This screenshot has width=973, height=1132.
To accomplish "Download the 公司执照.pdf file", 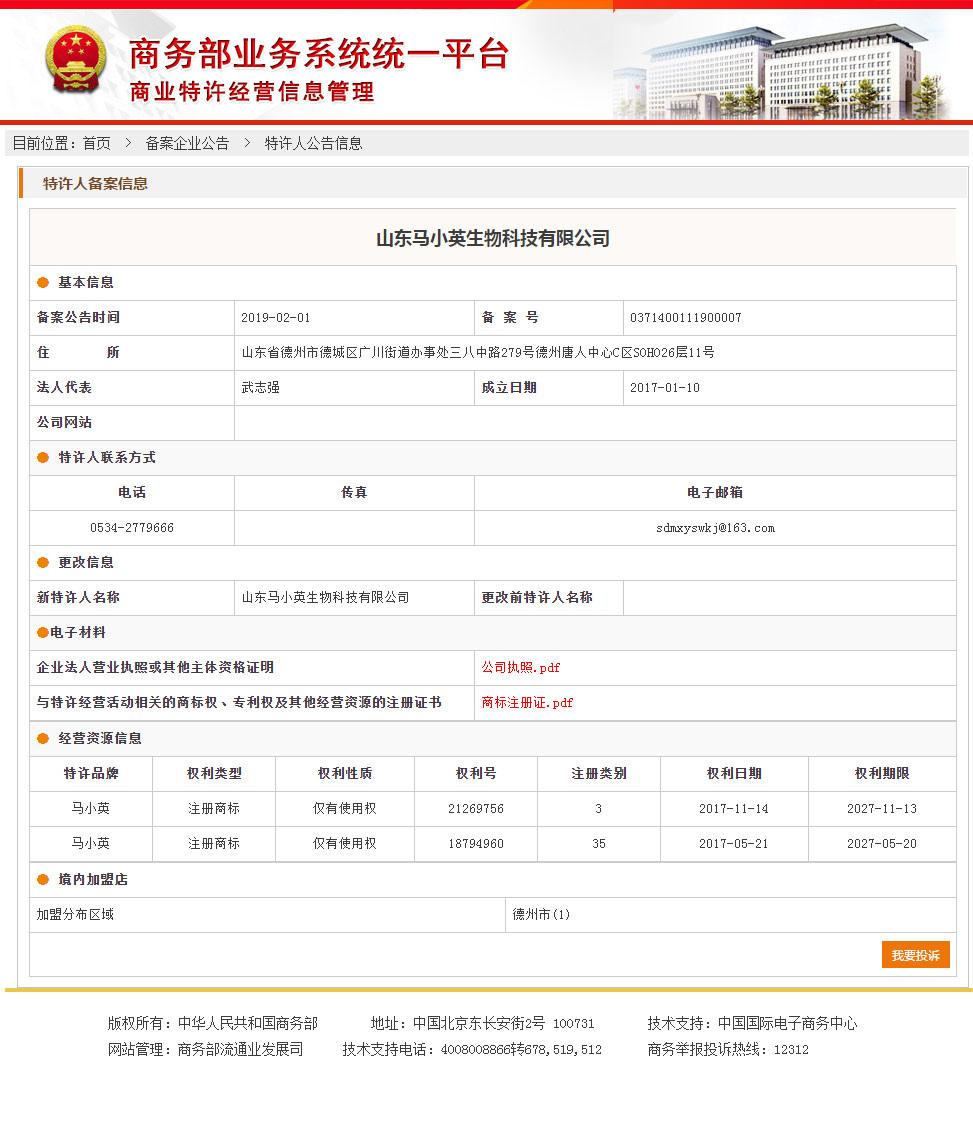I will tap(520, 668).
